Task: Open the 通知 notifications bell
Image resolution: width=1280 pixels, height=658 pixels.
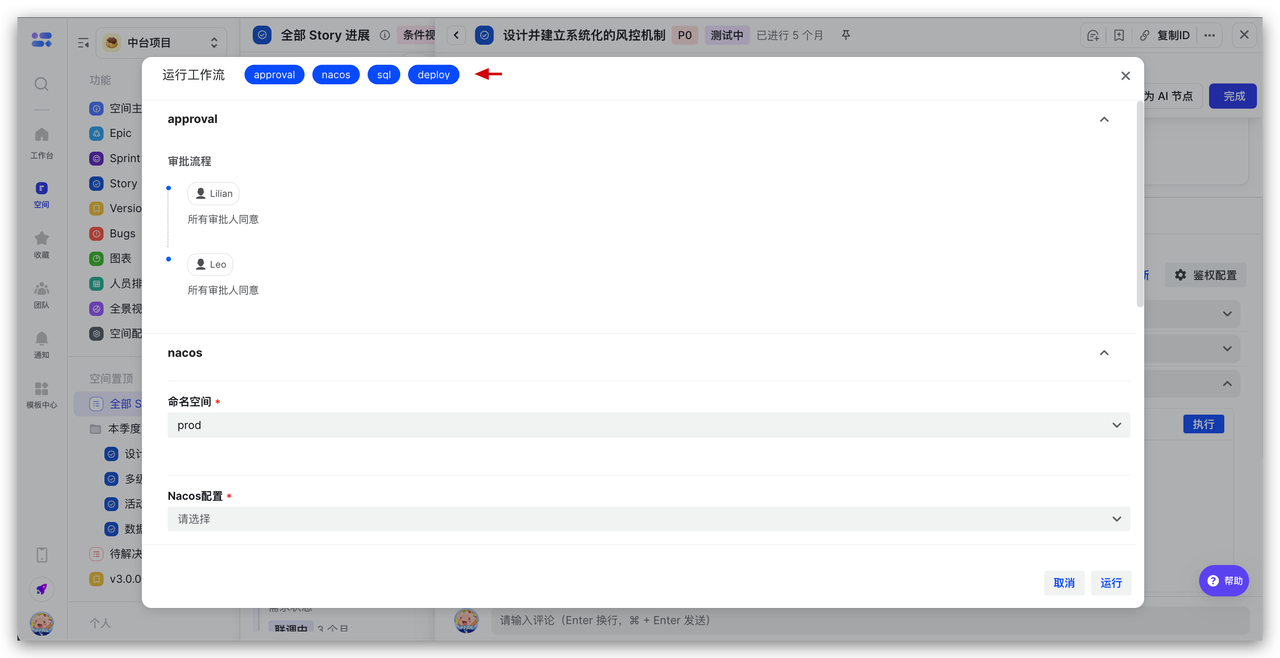Action: click(x=41, y=343)
